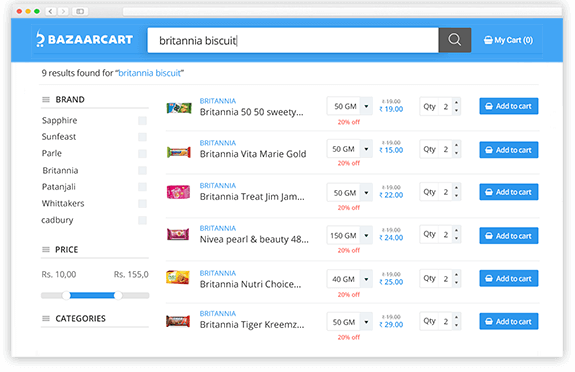Screen dimensions: 575x372
Task: Click quantity stepper for Nutri Choice
Action: pyautogui.click(x=457, y=278)
